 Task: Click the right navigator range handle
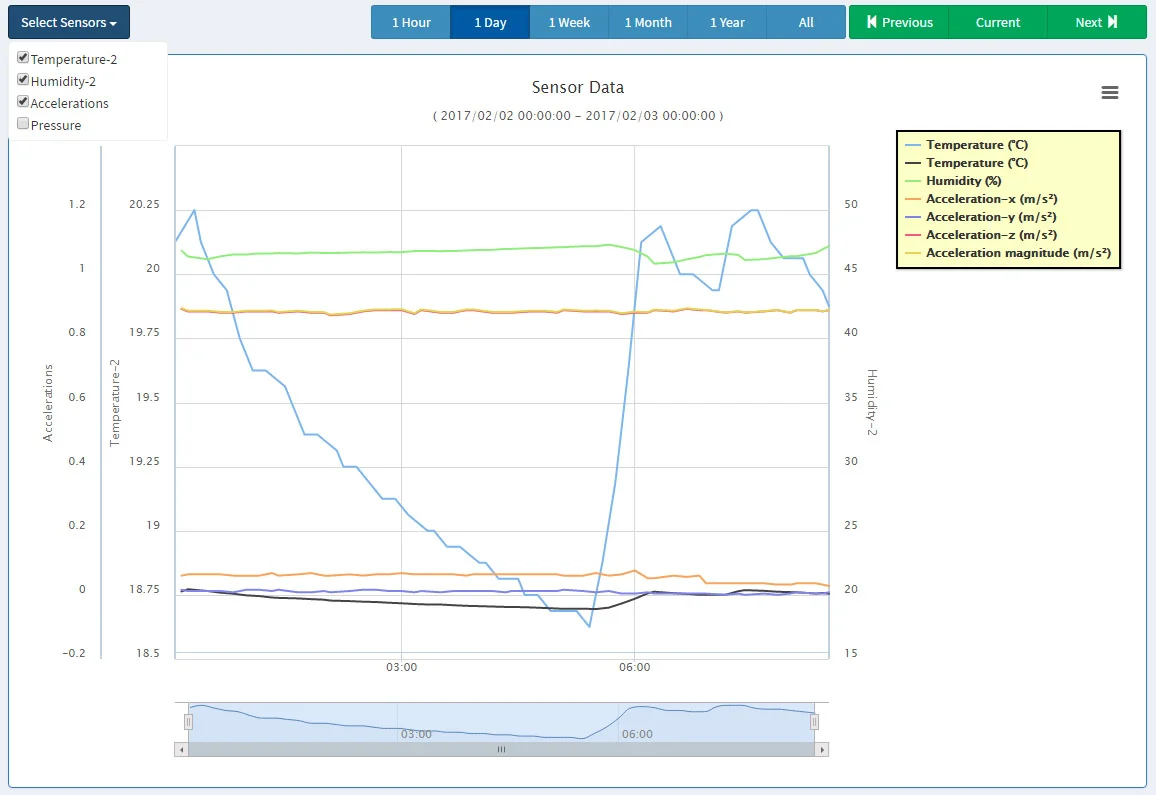pos(814,722)
